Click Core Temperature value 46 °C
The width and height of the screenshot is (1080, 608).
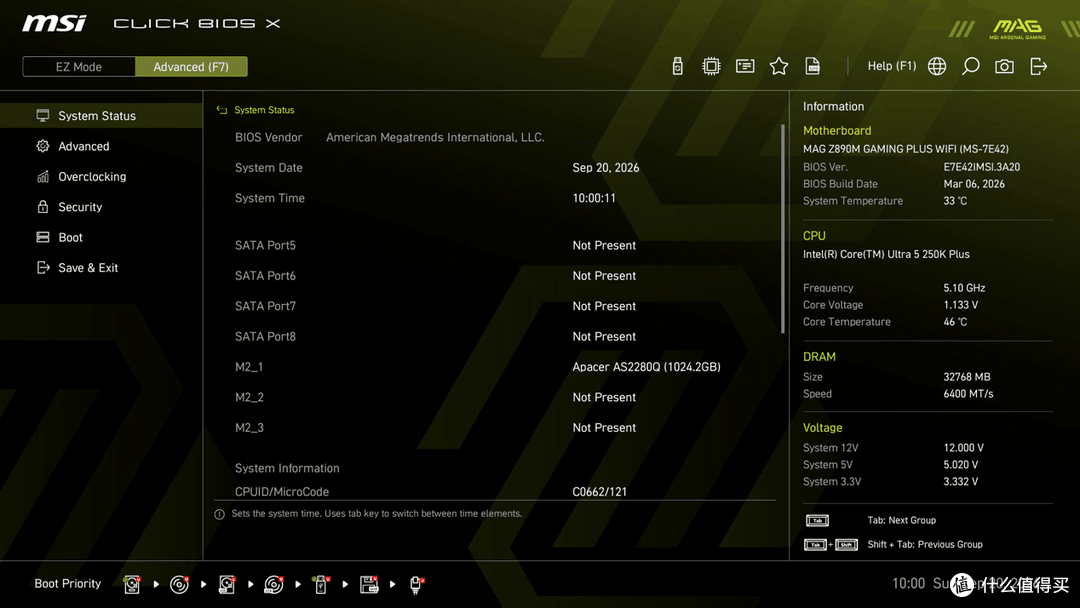click(955, 322)
